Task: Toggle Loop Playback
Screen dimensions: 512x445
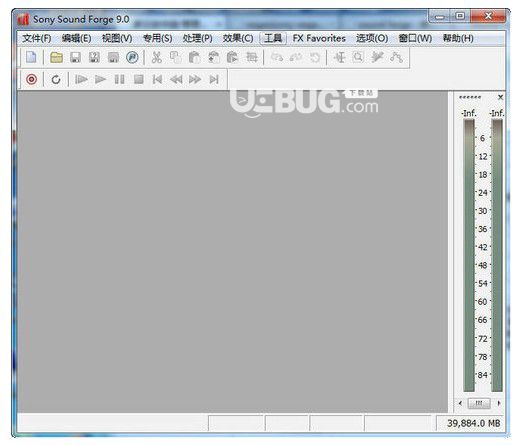Action: point(56,79)
